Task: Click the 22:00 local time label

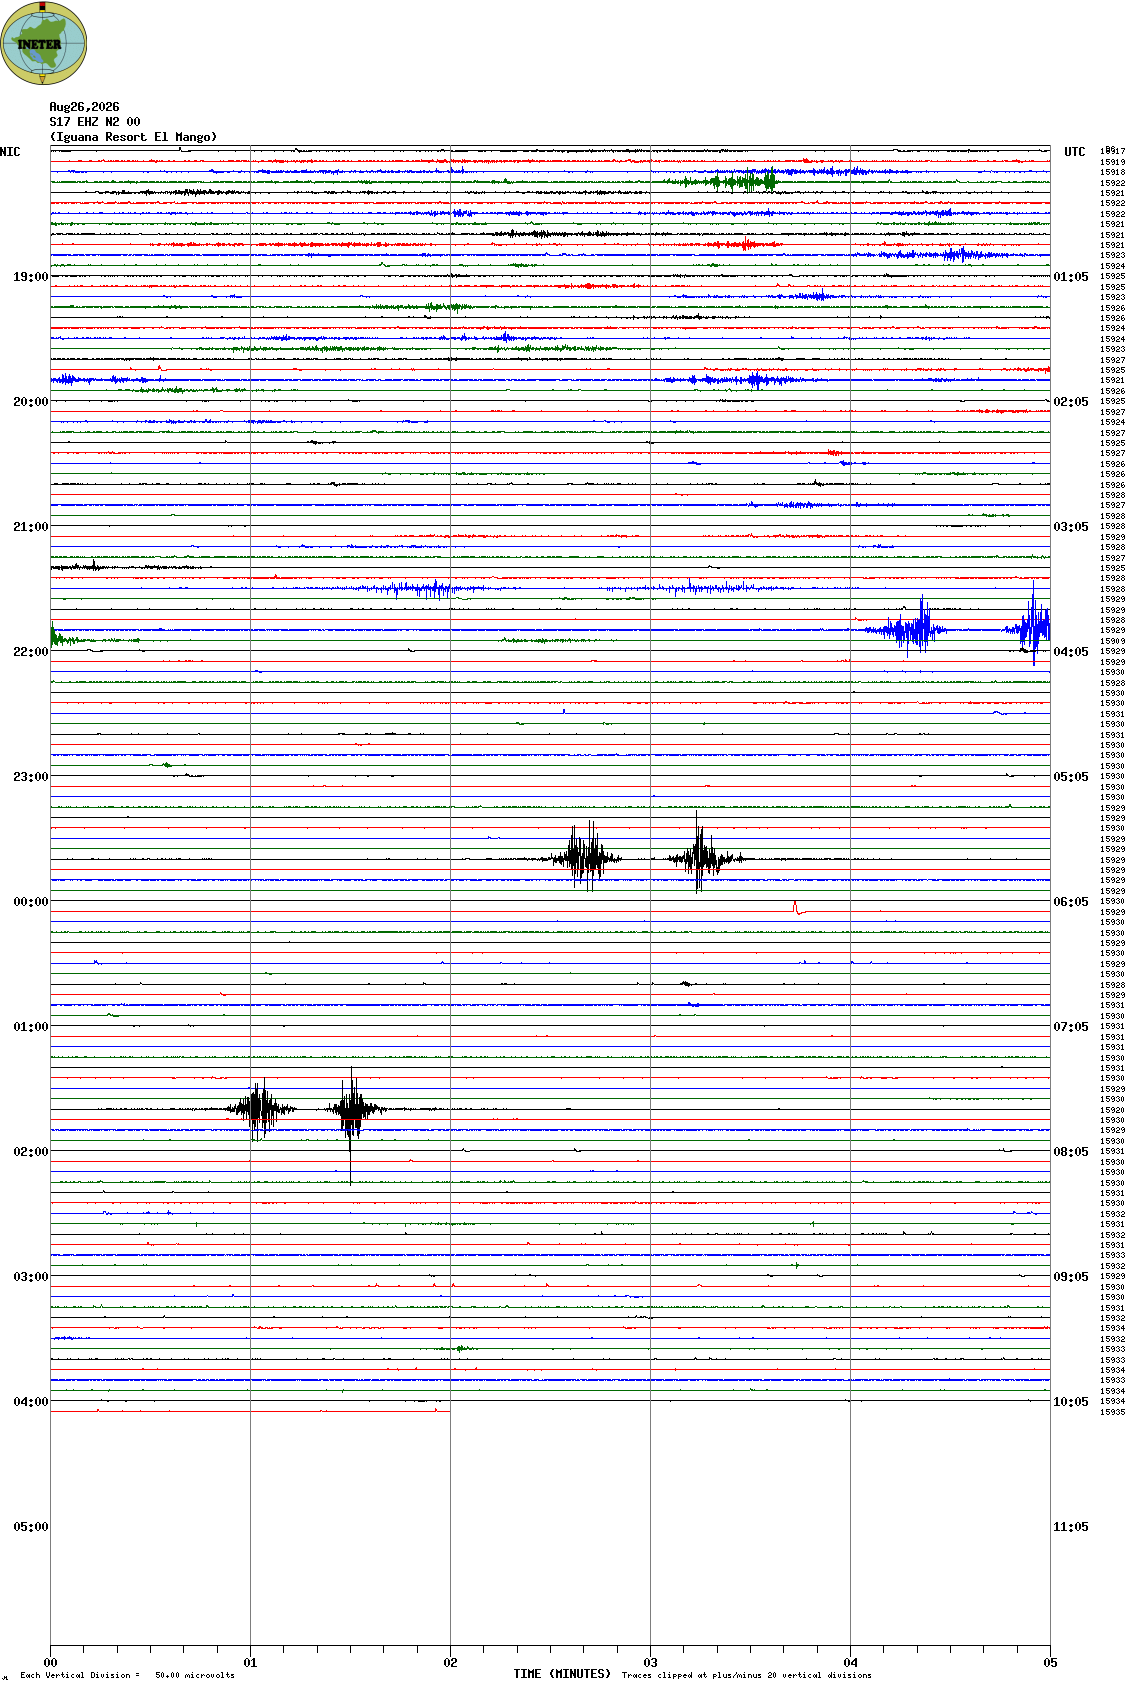Action: pos(30,652)
